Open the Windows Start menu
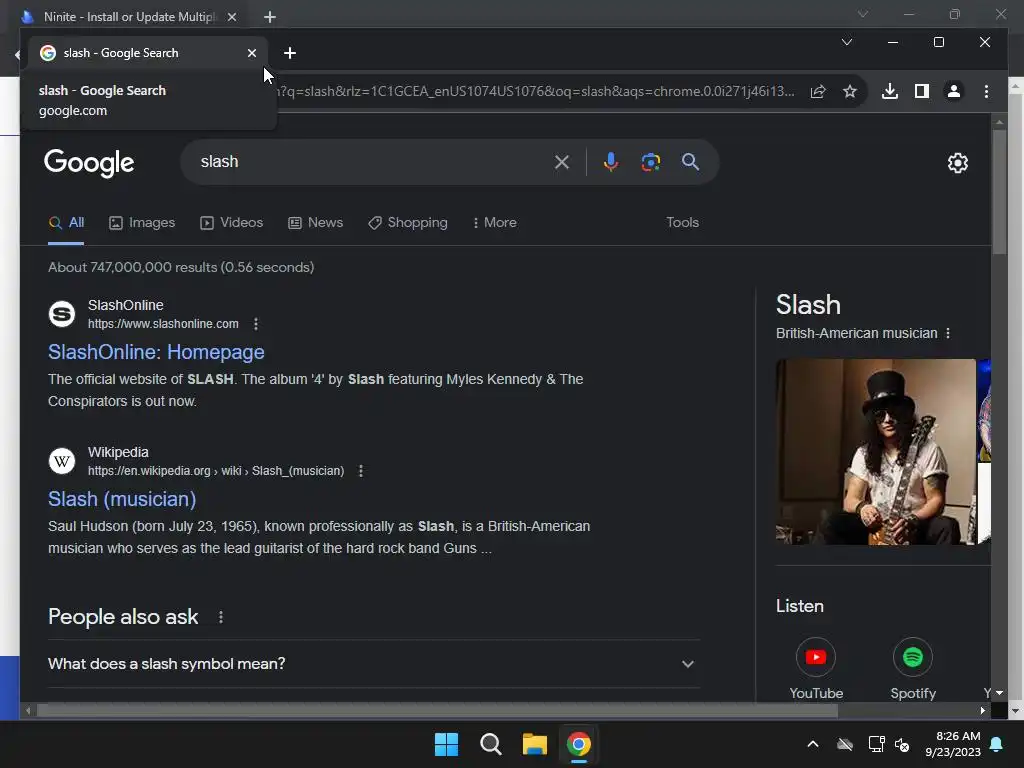The height and width of the screenshot is (768, 1024). pos(447,744)
